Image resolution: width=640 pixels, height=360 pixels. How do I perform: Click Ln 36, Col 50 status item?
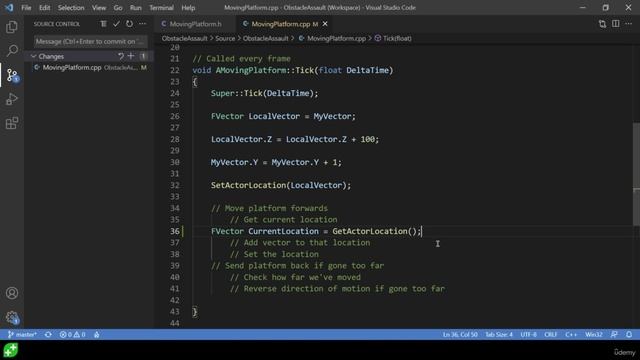click(x=460, y=334)
